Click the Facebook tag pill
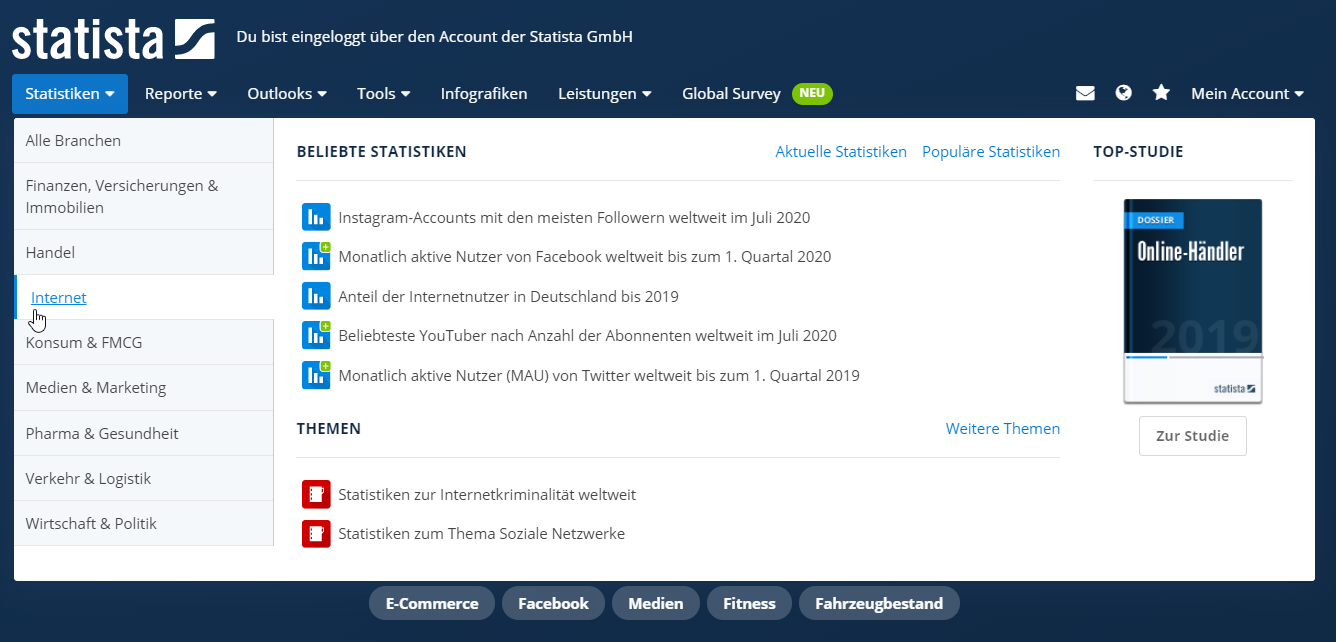1336x642 pixels. (553, 603)
